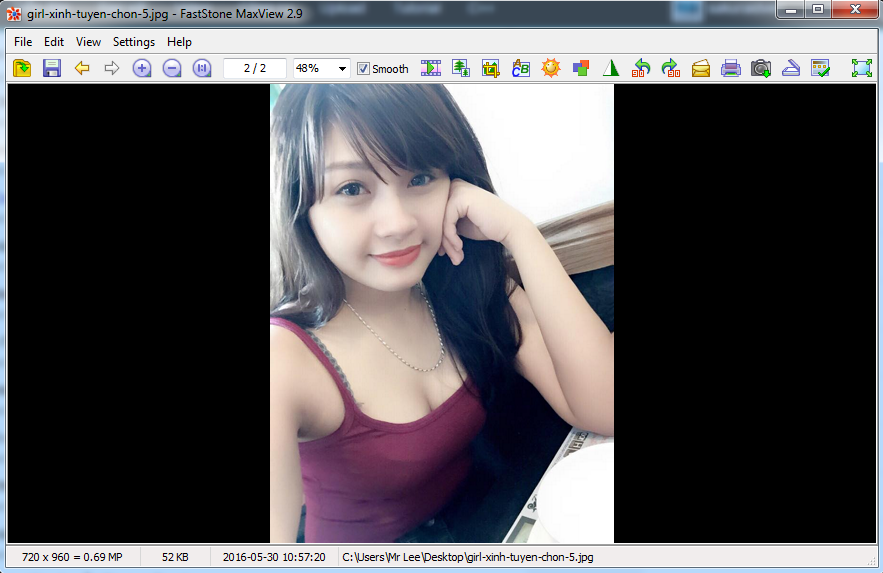Open the File menu
Image resolution: width=883 pixels, height=573 pixels.
23,42
